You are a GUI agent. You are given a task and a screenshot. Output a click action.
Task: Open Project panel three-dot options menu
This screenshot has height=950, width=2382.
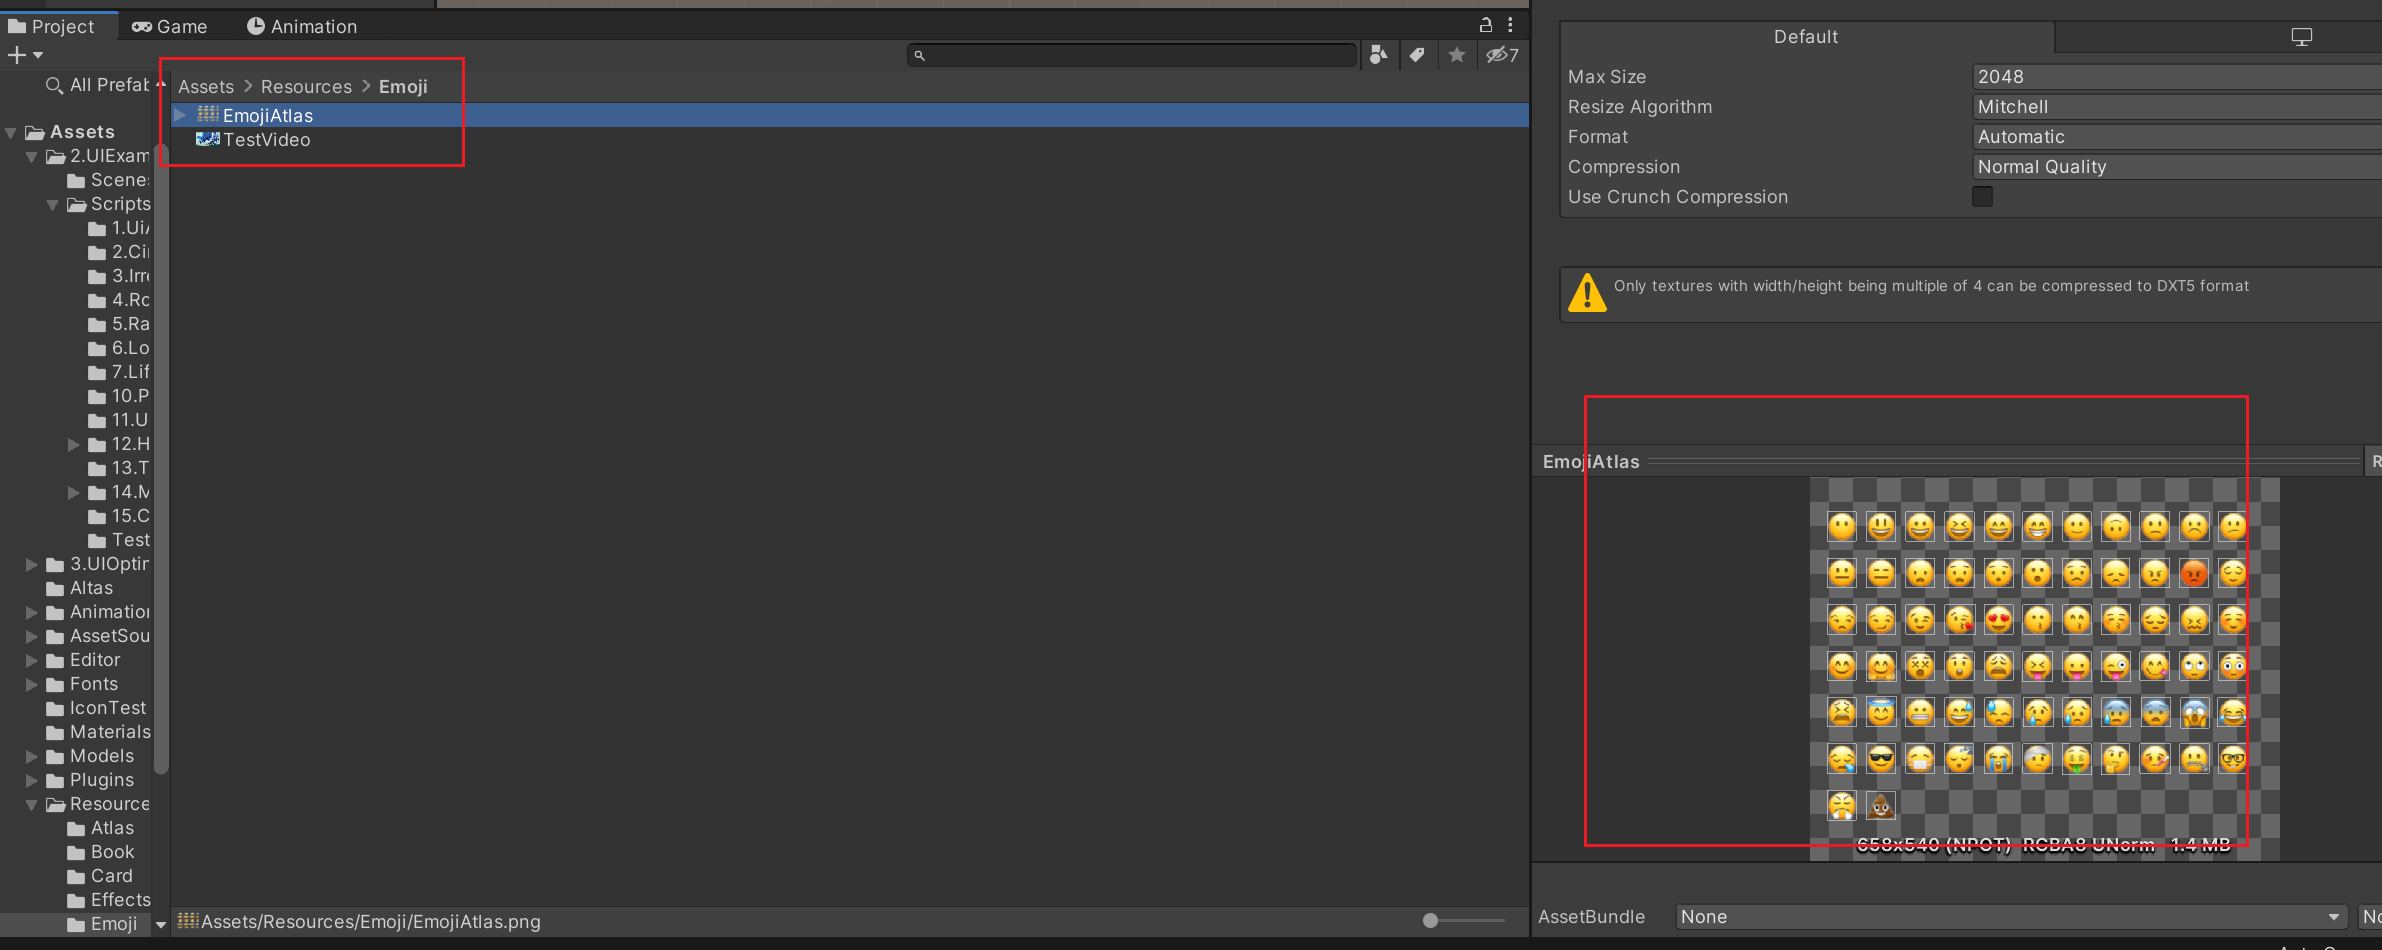point(1510,25)
